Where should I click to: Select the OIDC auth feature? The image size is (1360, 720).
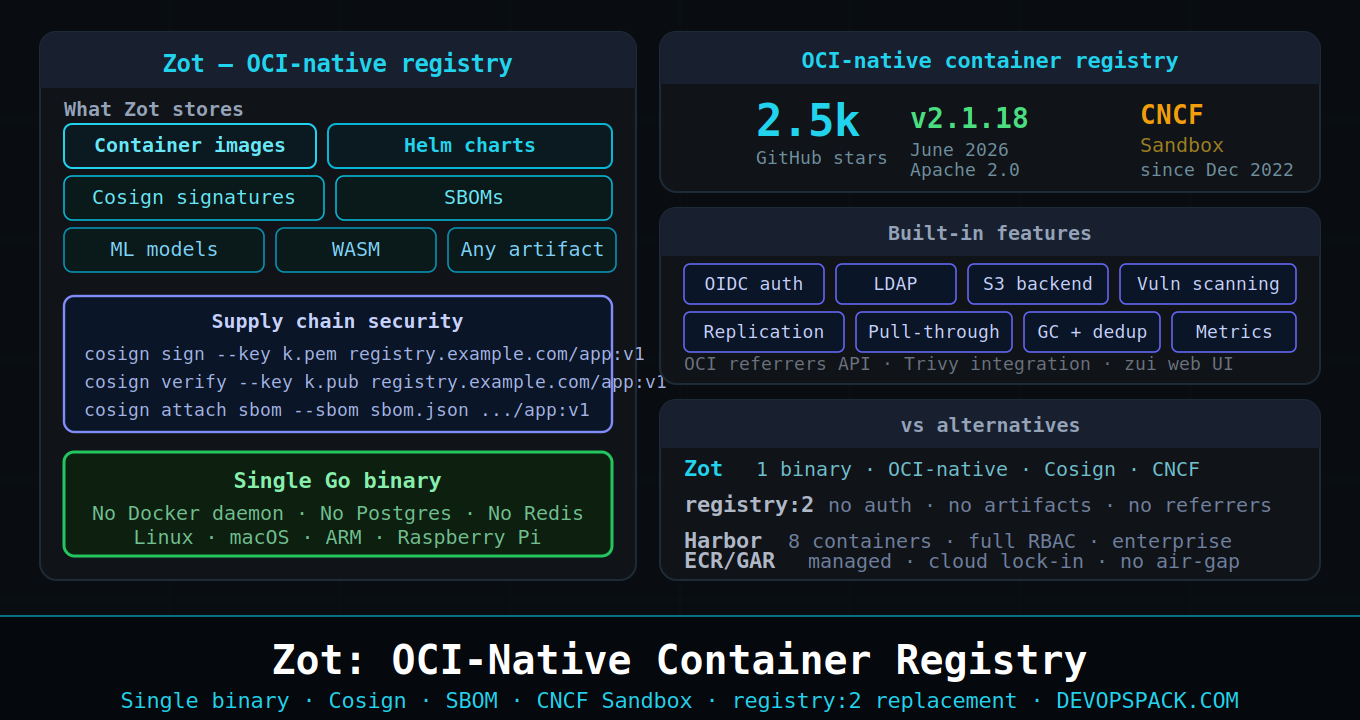pyautogui.click(x=754, y=284)
